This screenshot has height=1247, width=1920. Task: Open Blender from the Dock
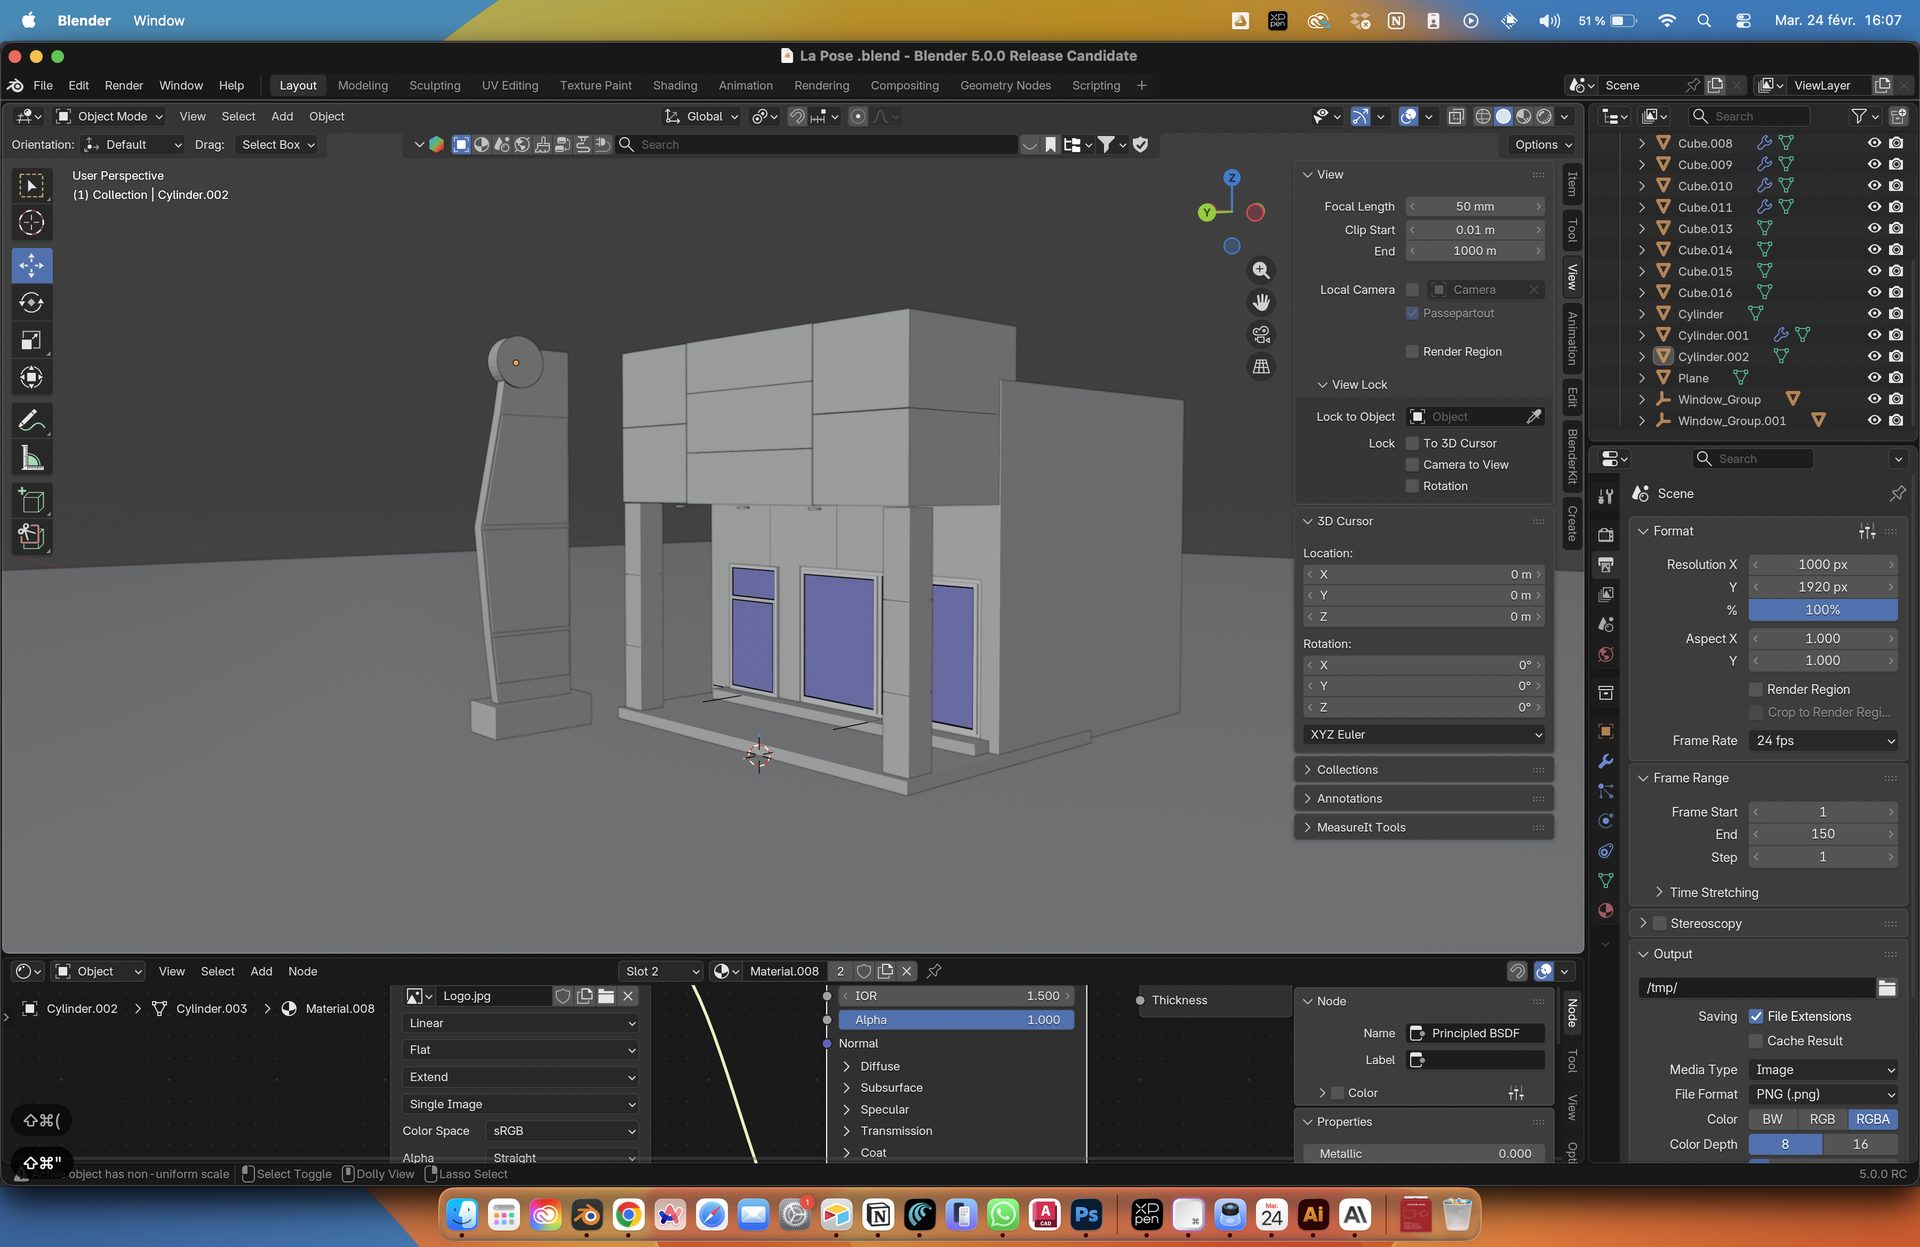tap(586, 1215)
